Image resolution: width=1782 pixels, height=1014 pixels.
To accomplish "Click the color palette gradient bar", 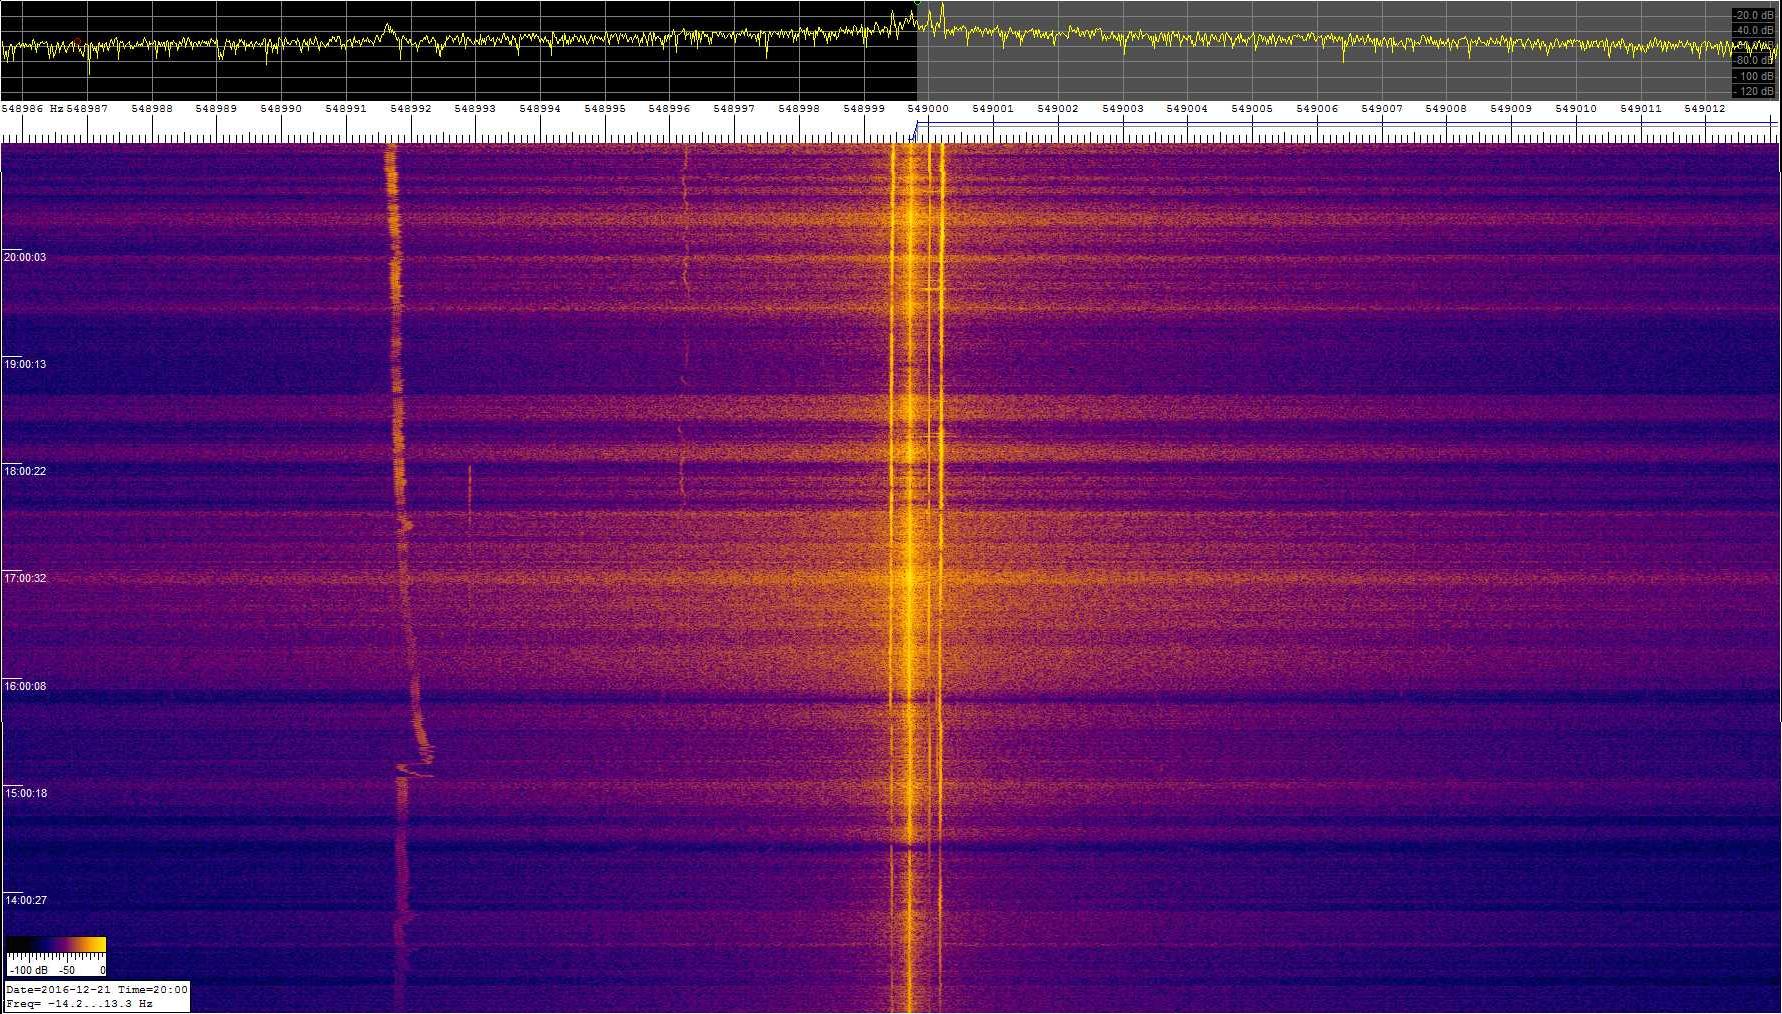I will [56, 944].
